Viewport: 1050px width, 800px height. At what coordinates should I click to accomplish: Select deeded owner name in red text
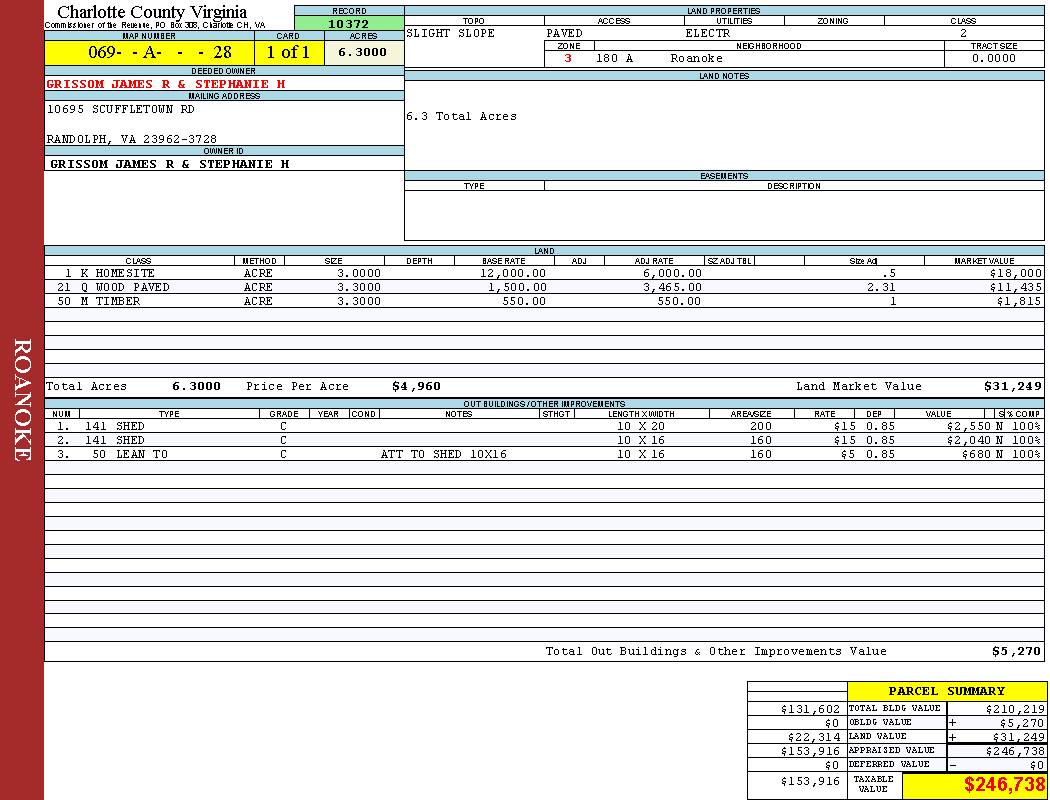click(x=166, y=84)
